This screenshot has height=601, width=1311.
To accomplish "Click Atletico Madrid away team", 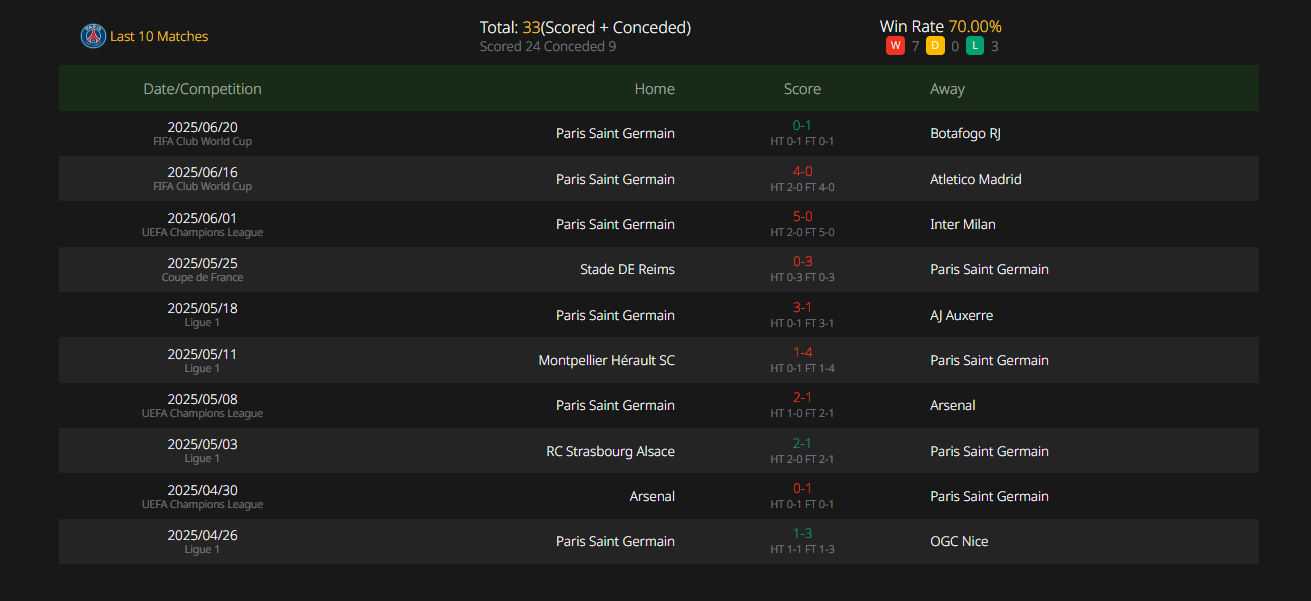I will (x=976, y=179).
